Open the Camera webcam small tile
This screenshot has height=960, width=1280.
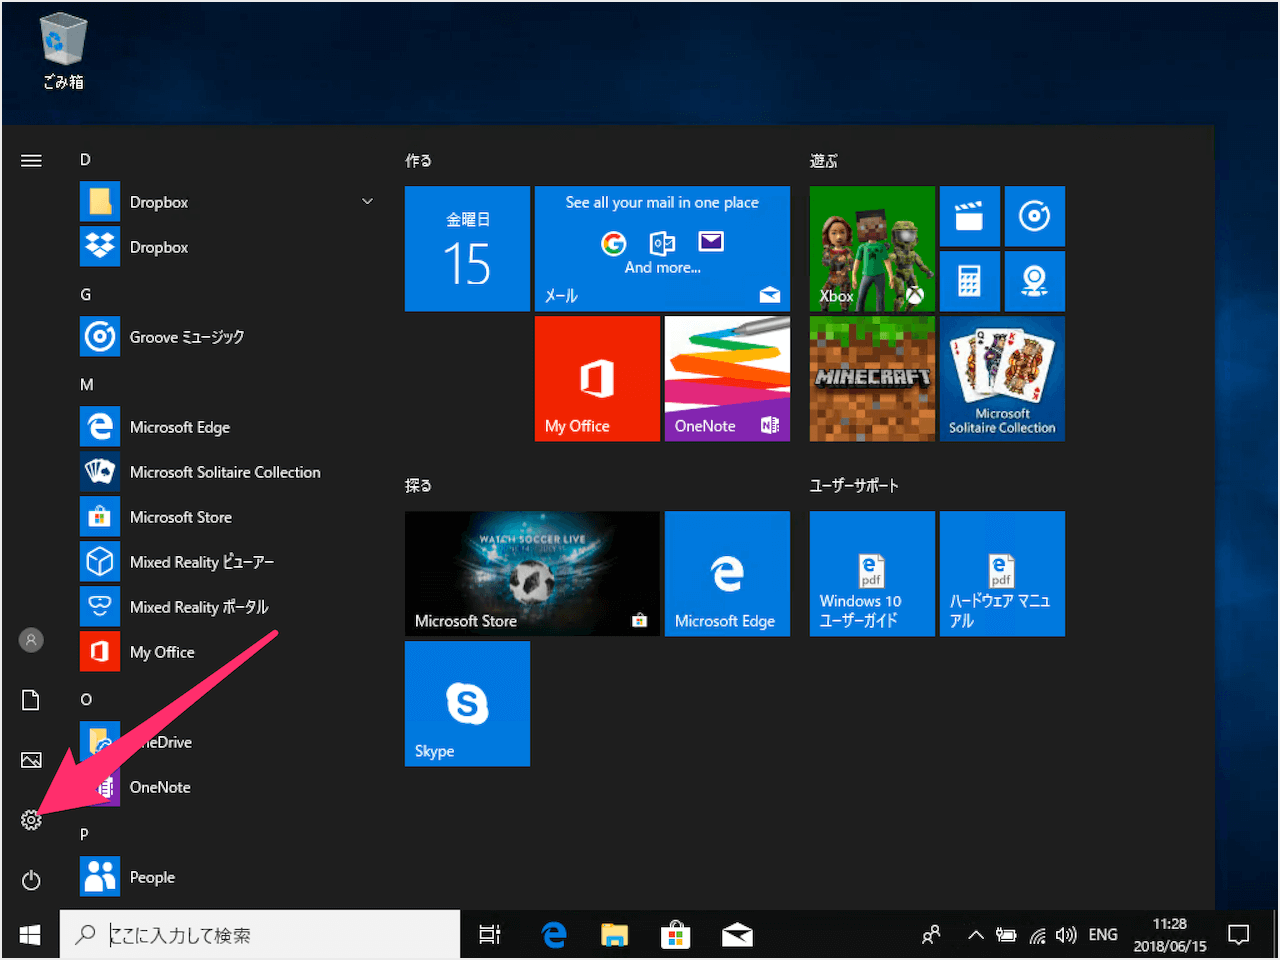click(1035, 281)
